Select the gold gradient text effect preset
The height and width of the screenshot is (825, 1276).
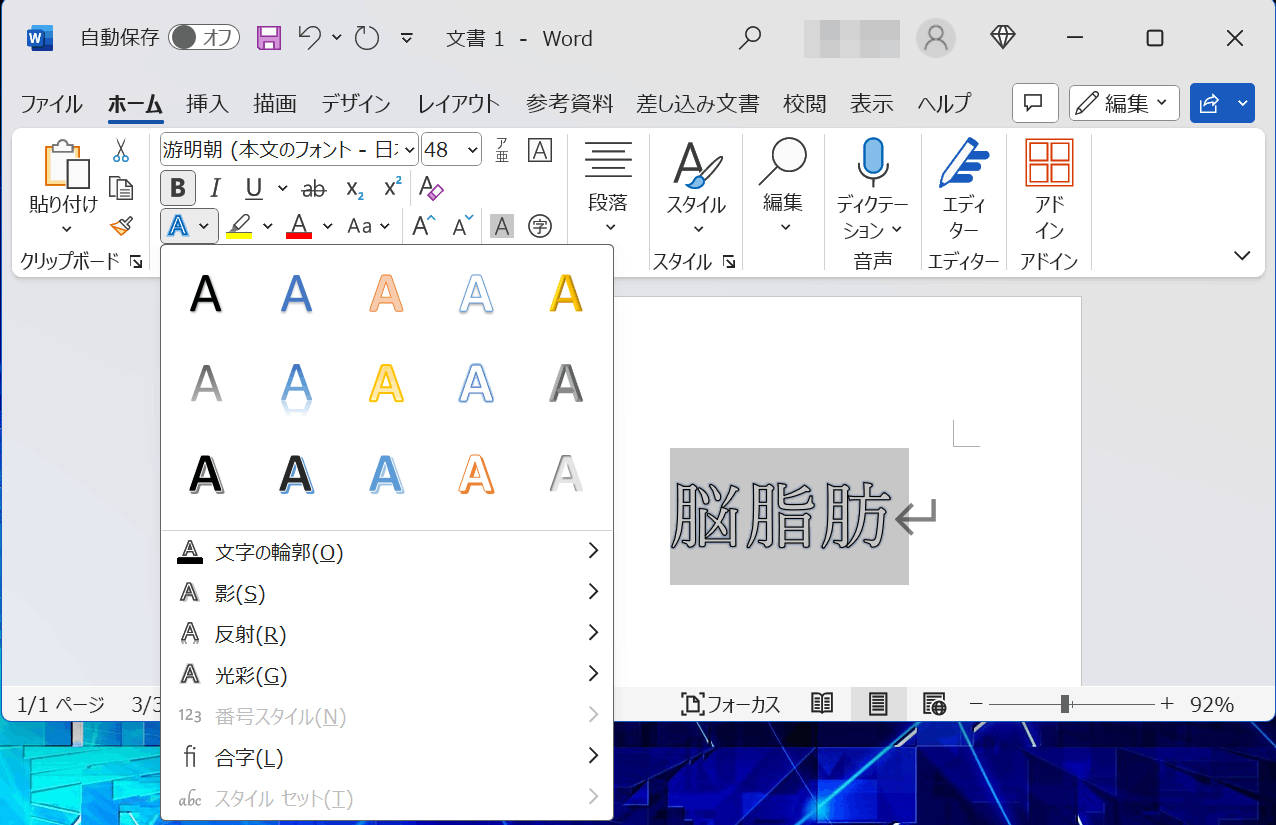pyautogui.click(x=566, y=294)
